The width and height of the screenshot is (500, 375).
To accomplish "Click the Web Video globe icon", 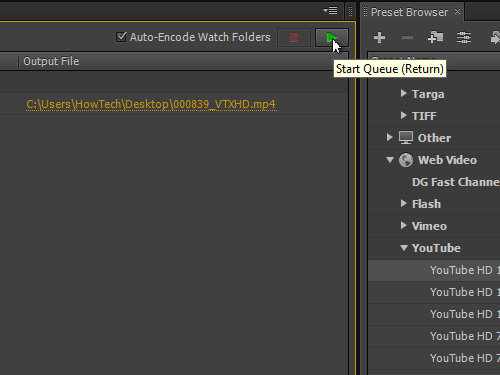I will tap(406, 160).
